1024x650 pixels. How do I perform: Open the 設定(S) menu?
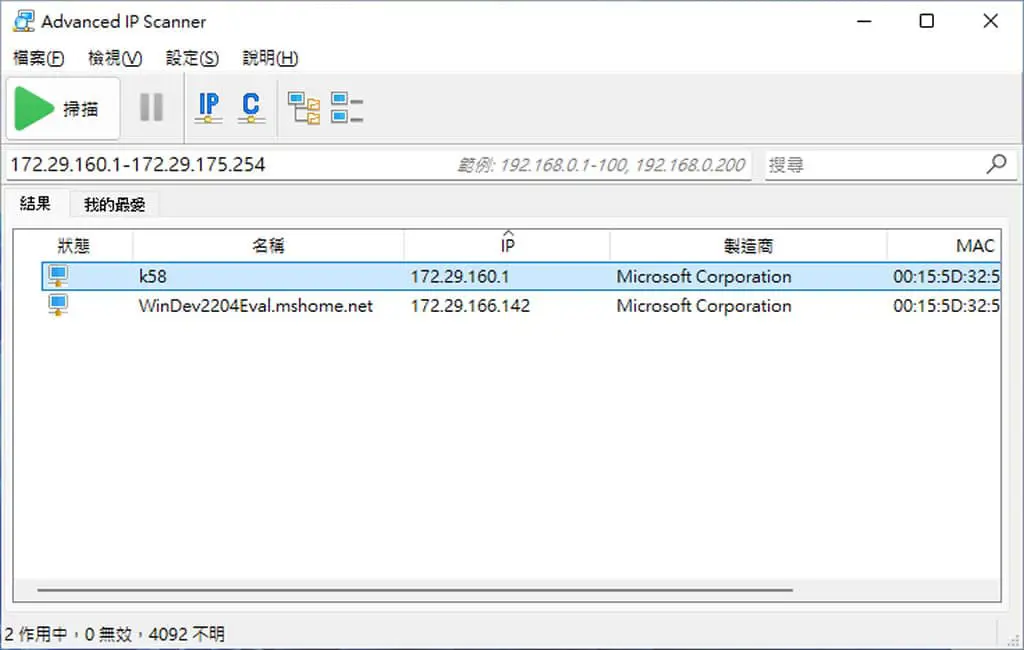click(x=192, y=58)
